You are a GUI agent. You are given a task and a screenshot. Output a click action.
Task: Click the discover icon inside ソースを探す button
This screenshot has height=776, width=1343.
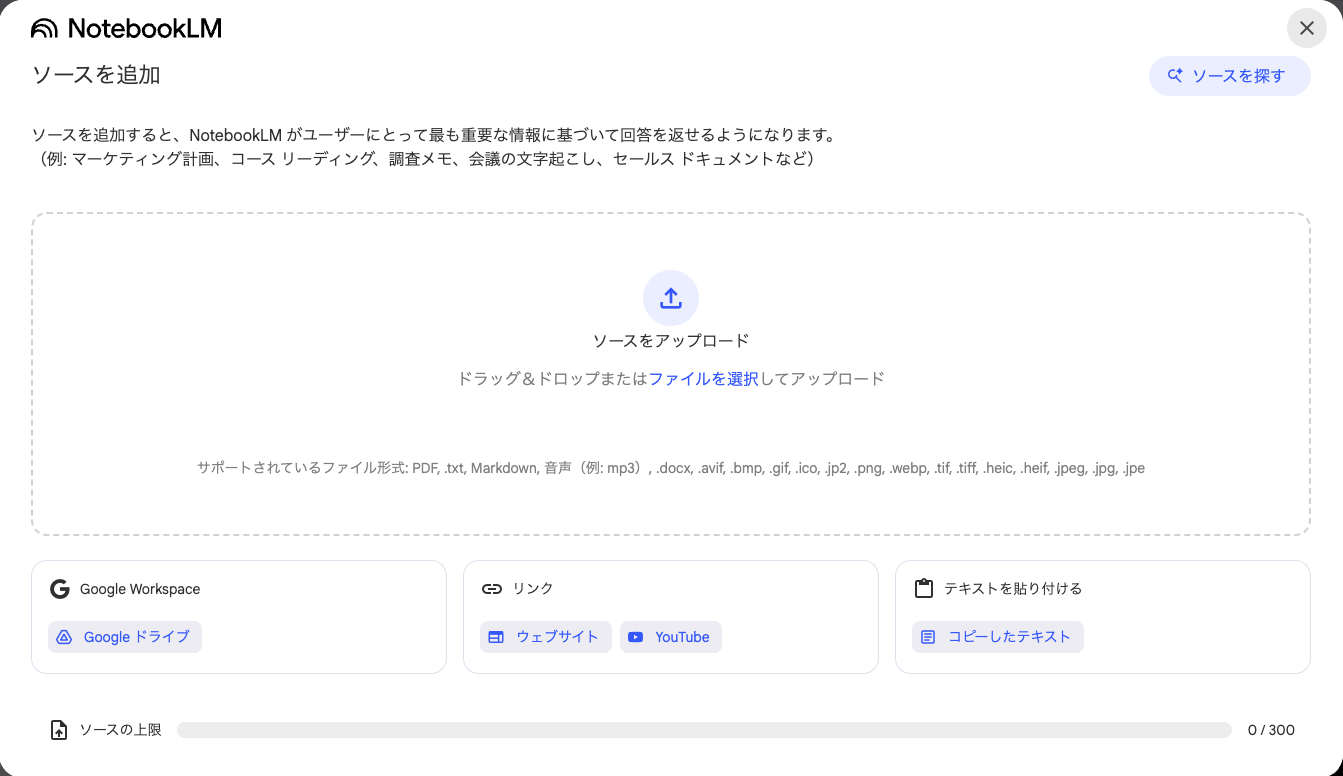(1174, 75)
